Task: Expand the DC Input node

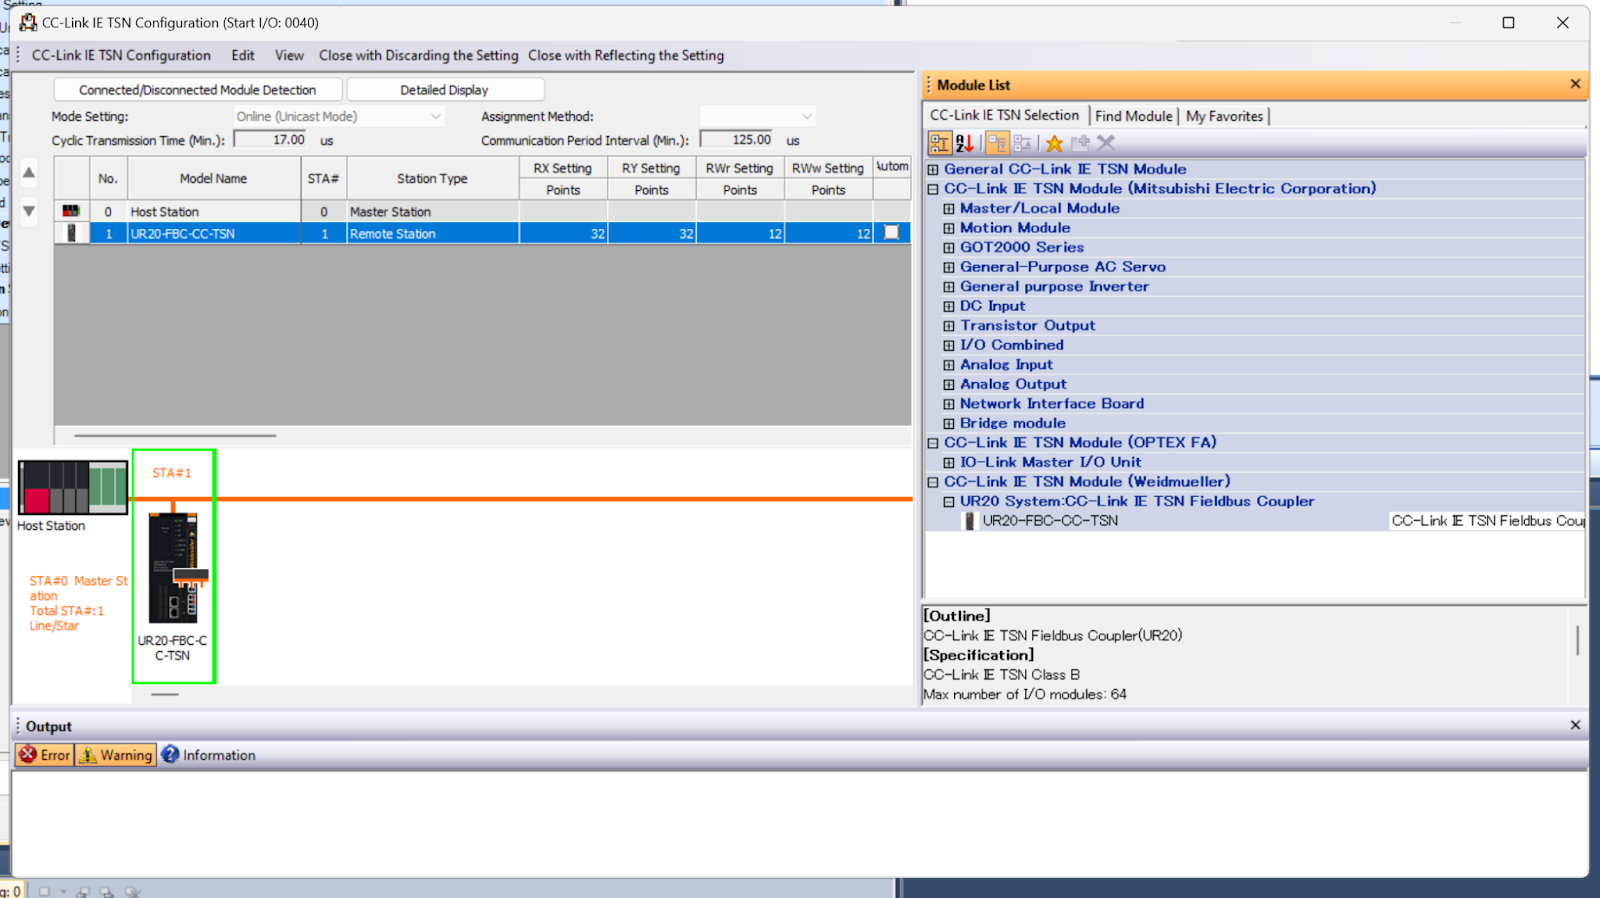Action: click(949, 306)
